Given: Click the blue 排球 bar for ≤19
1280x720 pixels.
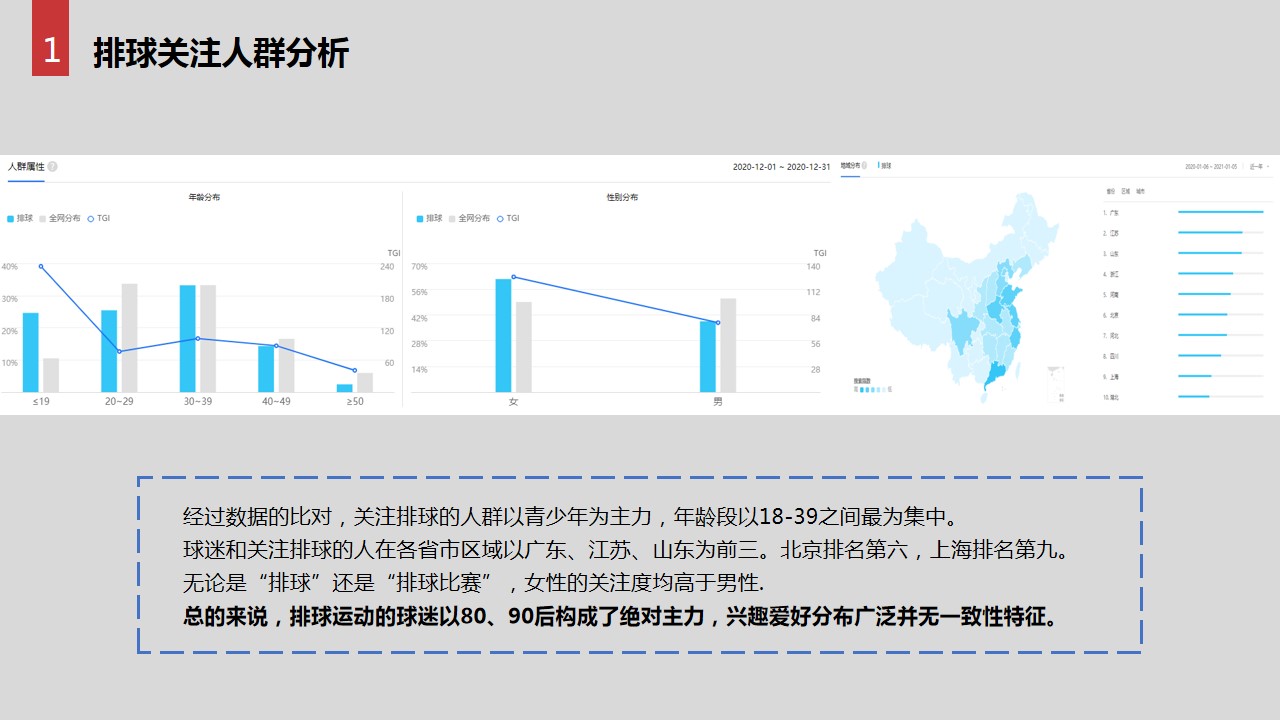Looking at the screenshot, I should point(30,352).
